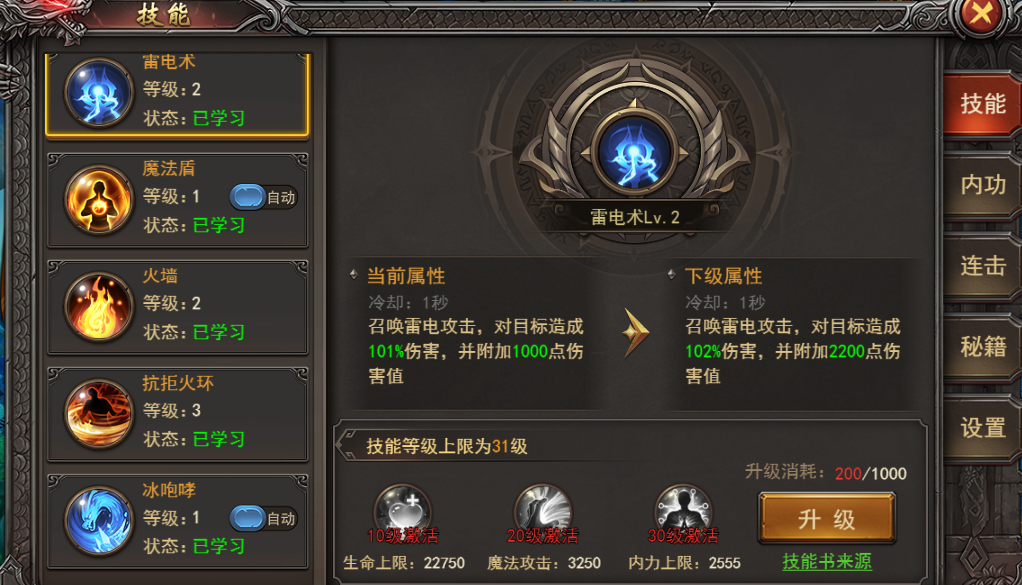Viewport: 1022px width, 585px height.
Task: Select the 魔法盾 skill icon
Action: [99, 199]
